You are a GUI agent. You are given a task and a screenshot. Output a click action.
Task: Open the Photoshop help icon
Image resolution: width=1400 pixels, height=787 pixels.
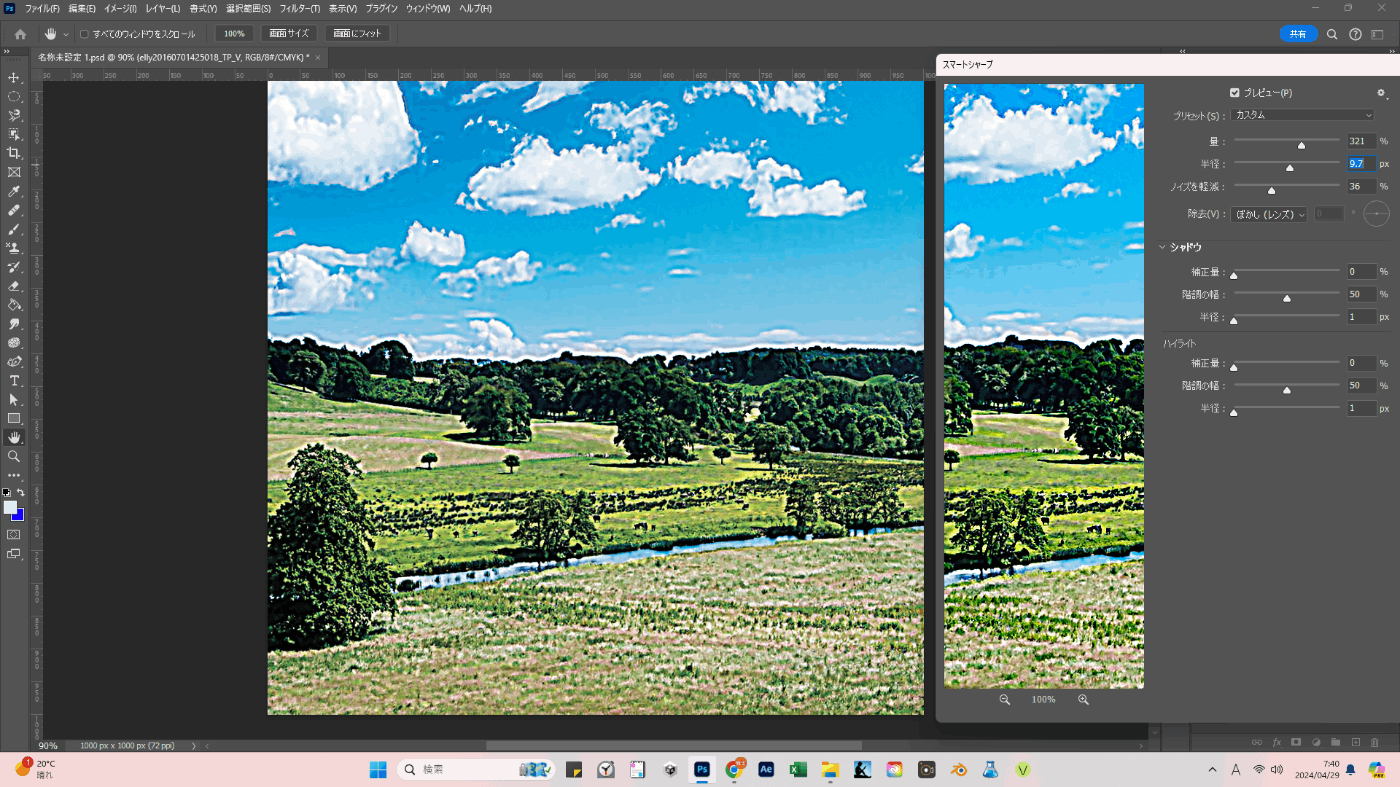[x=1355, y=34]
